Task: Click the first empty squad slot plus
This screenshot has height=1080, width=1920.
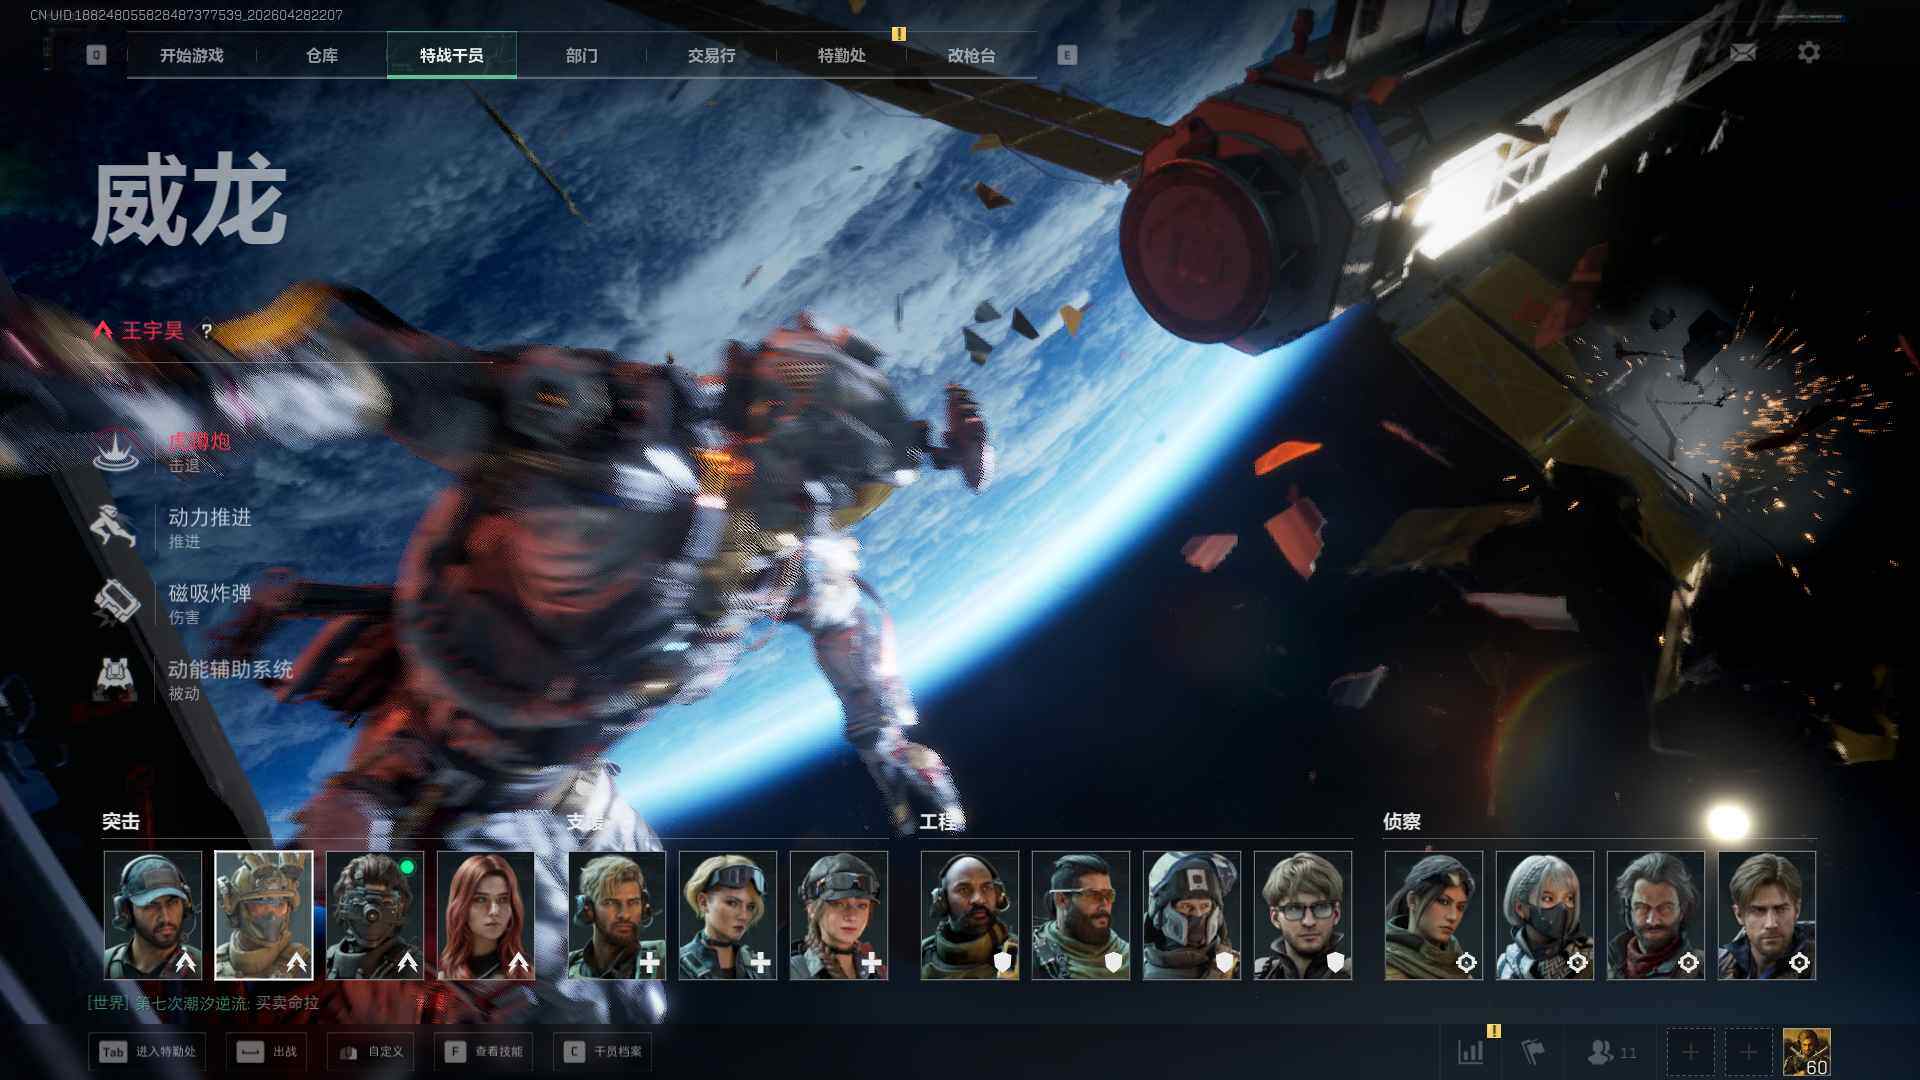Action: (1690, 1052)
